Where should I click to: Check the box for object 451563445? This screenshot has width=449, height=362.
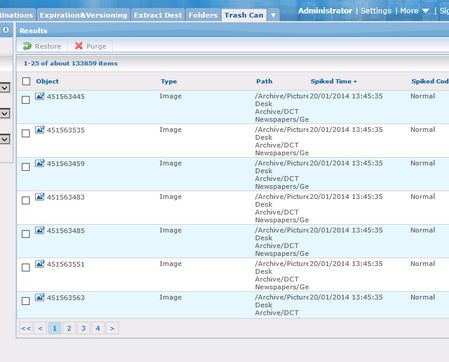(x=26, y=100)
